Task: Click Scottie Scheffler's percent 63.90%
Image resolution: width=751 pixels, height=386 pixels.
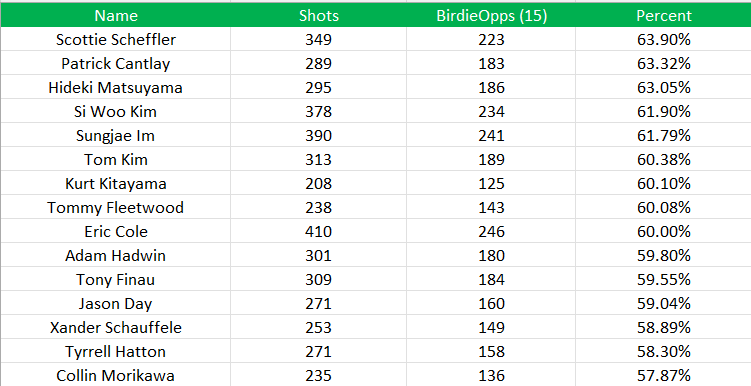Action: [x=663, y=39]
